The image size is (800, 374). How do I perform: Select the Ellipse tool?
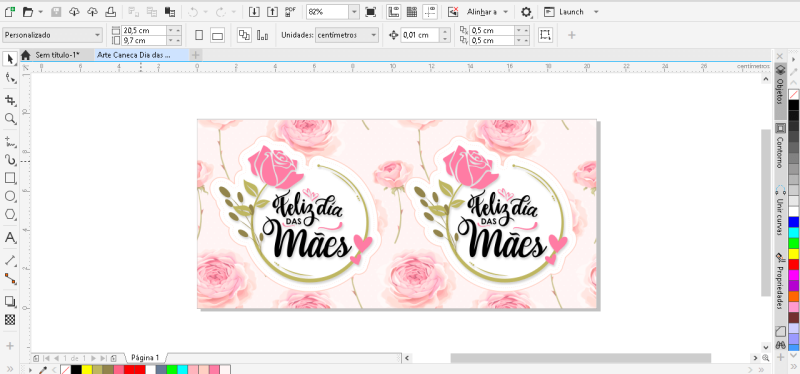coord(10,196)
